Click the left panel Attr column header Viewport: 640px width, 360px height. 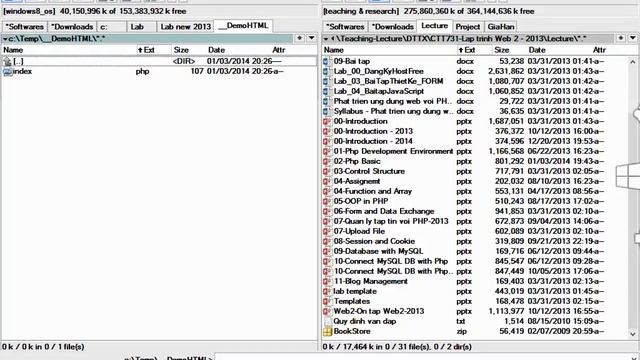coord(279,50)
